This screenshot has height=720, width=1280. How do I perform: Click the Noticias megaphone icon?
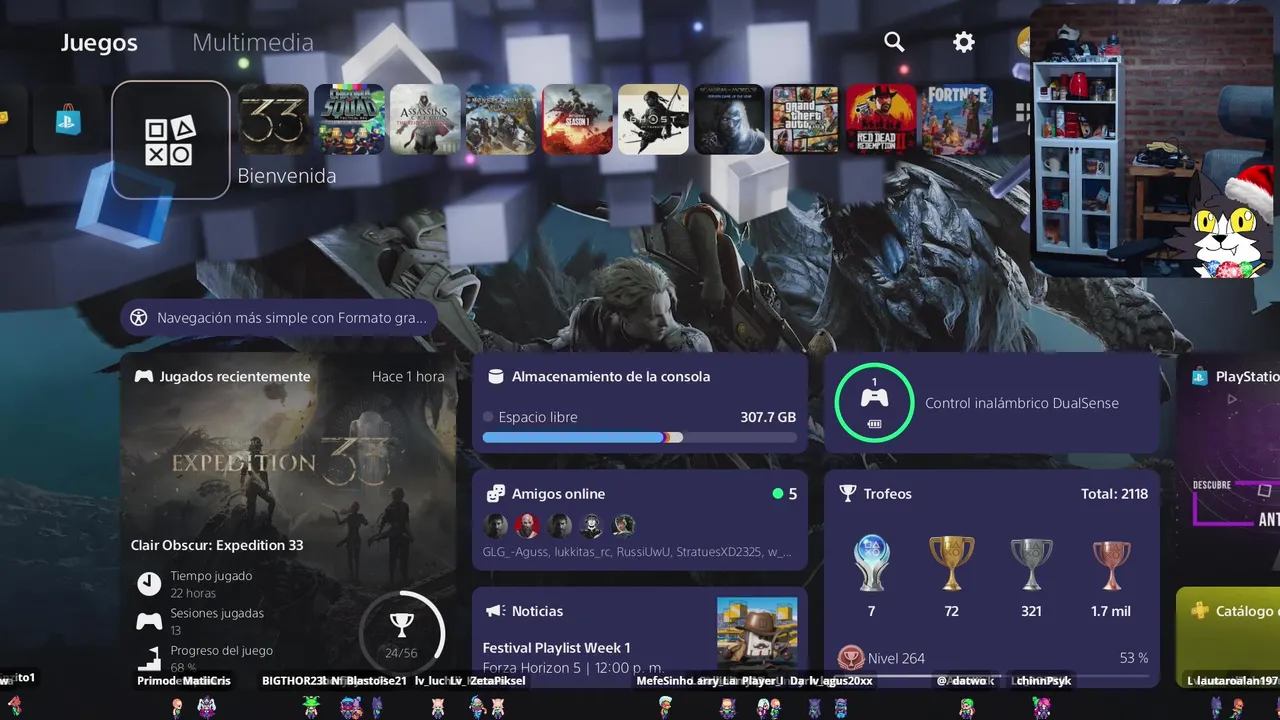tap(495, 611)
